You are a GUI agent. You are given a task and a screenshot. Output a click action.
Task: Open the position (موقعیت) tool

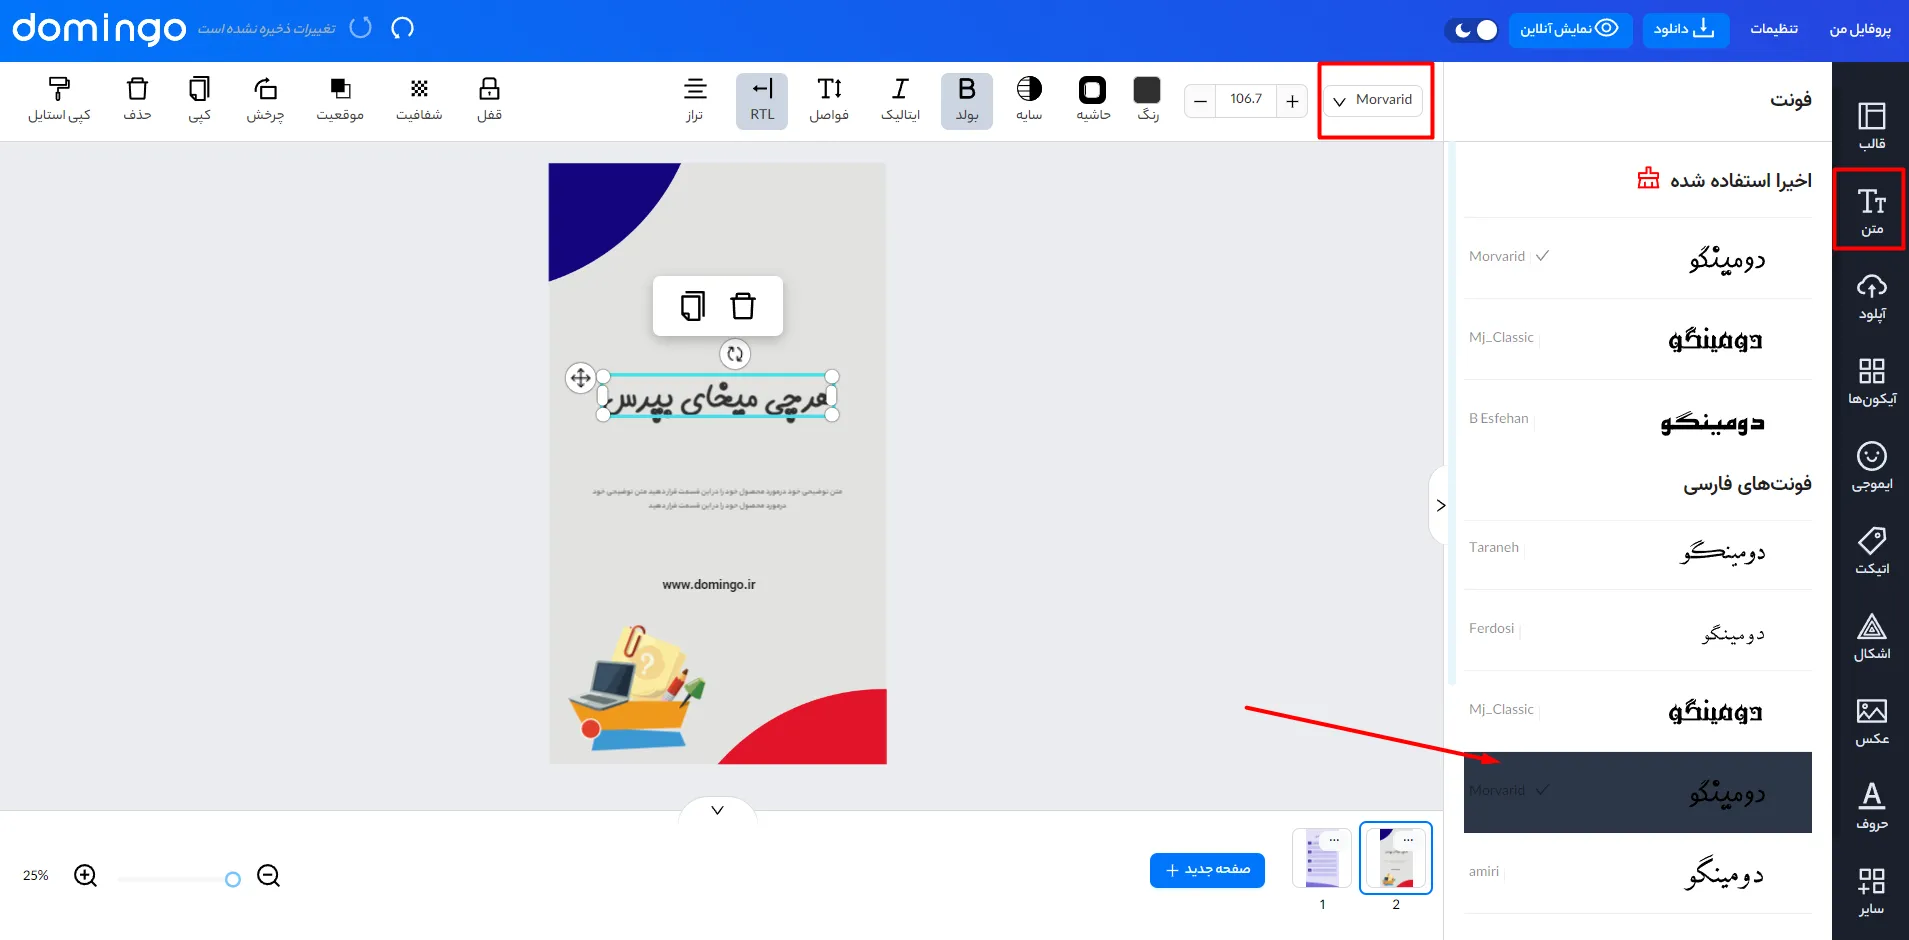click(x=340, y=99)
